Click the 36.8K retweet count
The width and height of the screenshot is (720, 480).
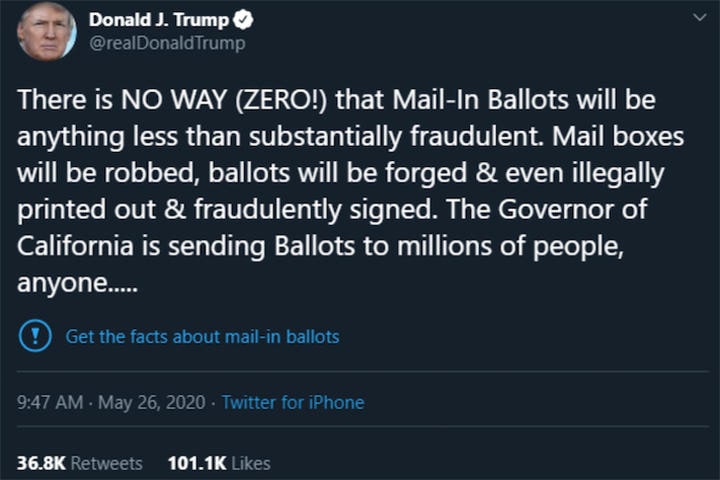point(39,463)
